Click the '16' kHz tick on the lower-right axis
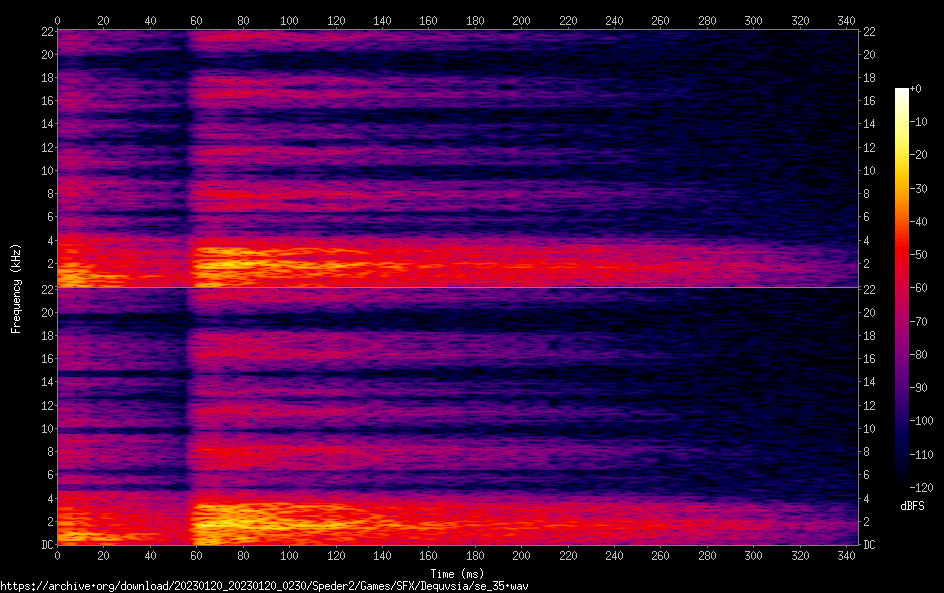Screen dimensions: 944x593 [870, 359]
